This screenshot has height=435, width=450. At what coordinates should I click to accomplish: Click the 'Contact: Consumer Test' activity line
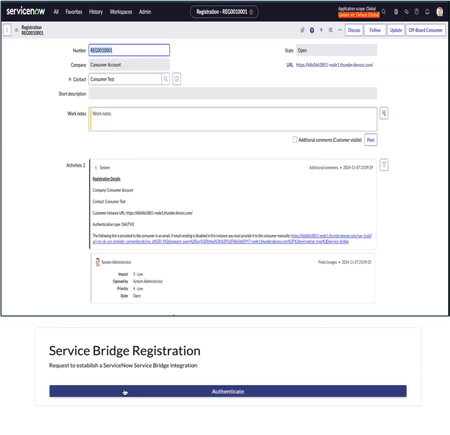pyautogui.click(x=109, y=201)
